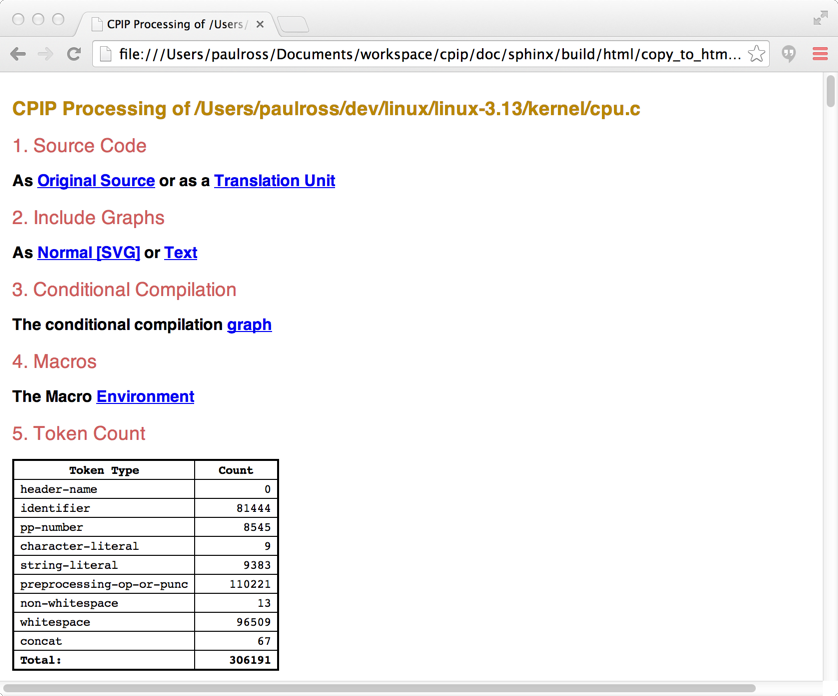838x696 pixels.
Task: Bookmark this page with the star icon
Action: pyautogui.click(x=756, y=54)
